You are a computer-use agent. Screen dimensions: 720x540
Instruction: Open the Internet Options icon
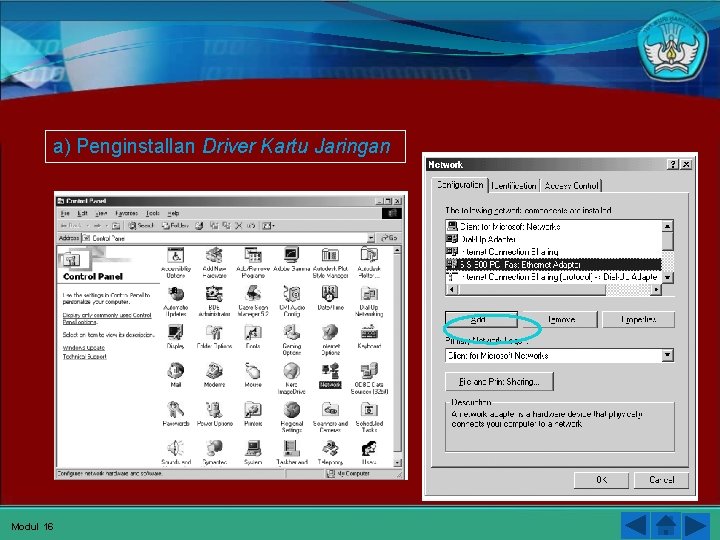330,340
